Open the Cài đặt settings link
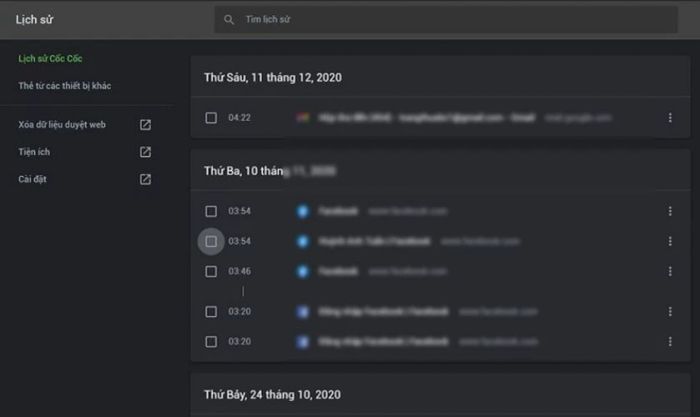 pyautogui.click(x=33, y=179)
